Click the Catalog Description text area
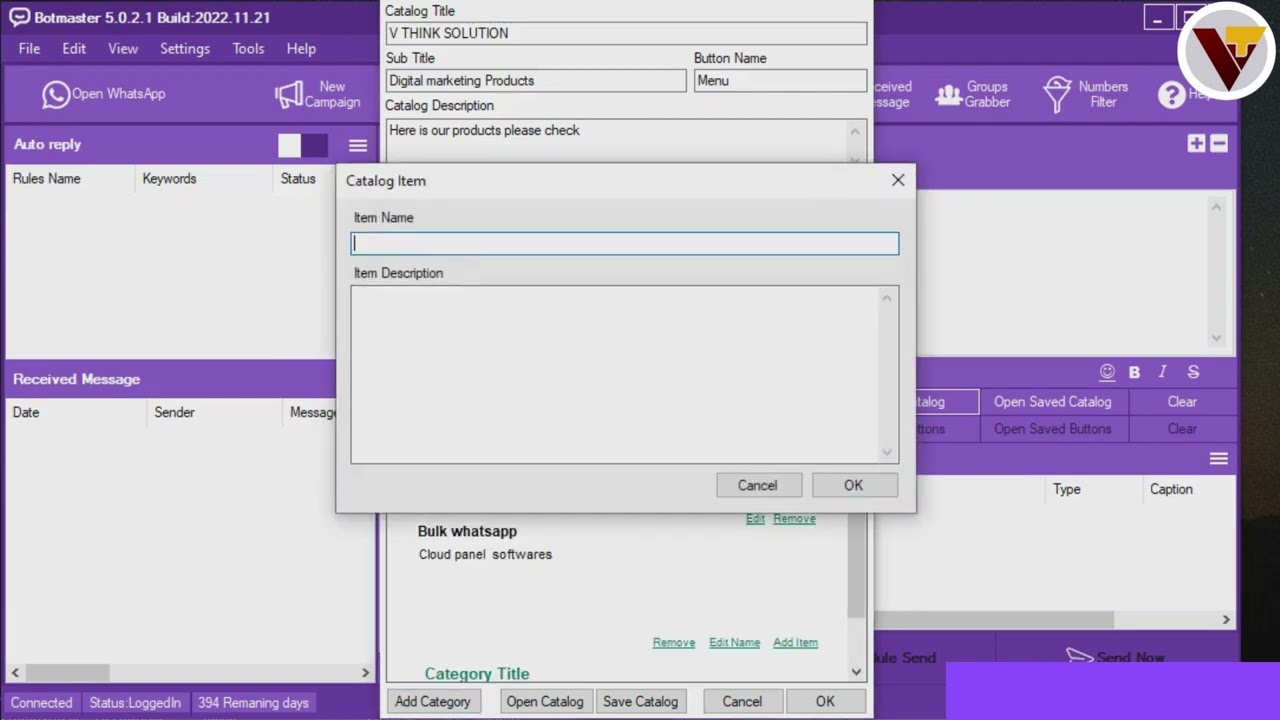Image resolution: width=1280 pixels, height=720 pixels. point(615,142)
